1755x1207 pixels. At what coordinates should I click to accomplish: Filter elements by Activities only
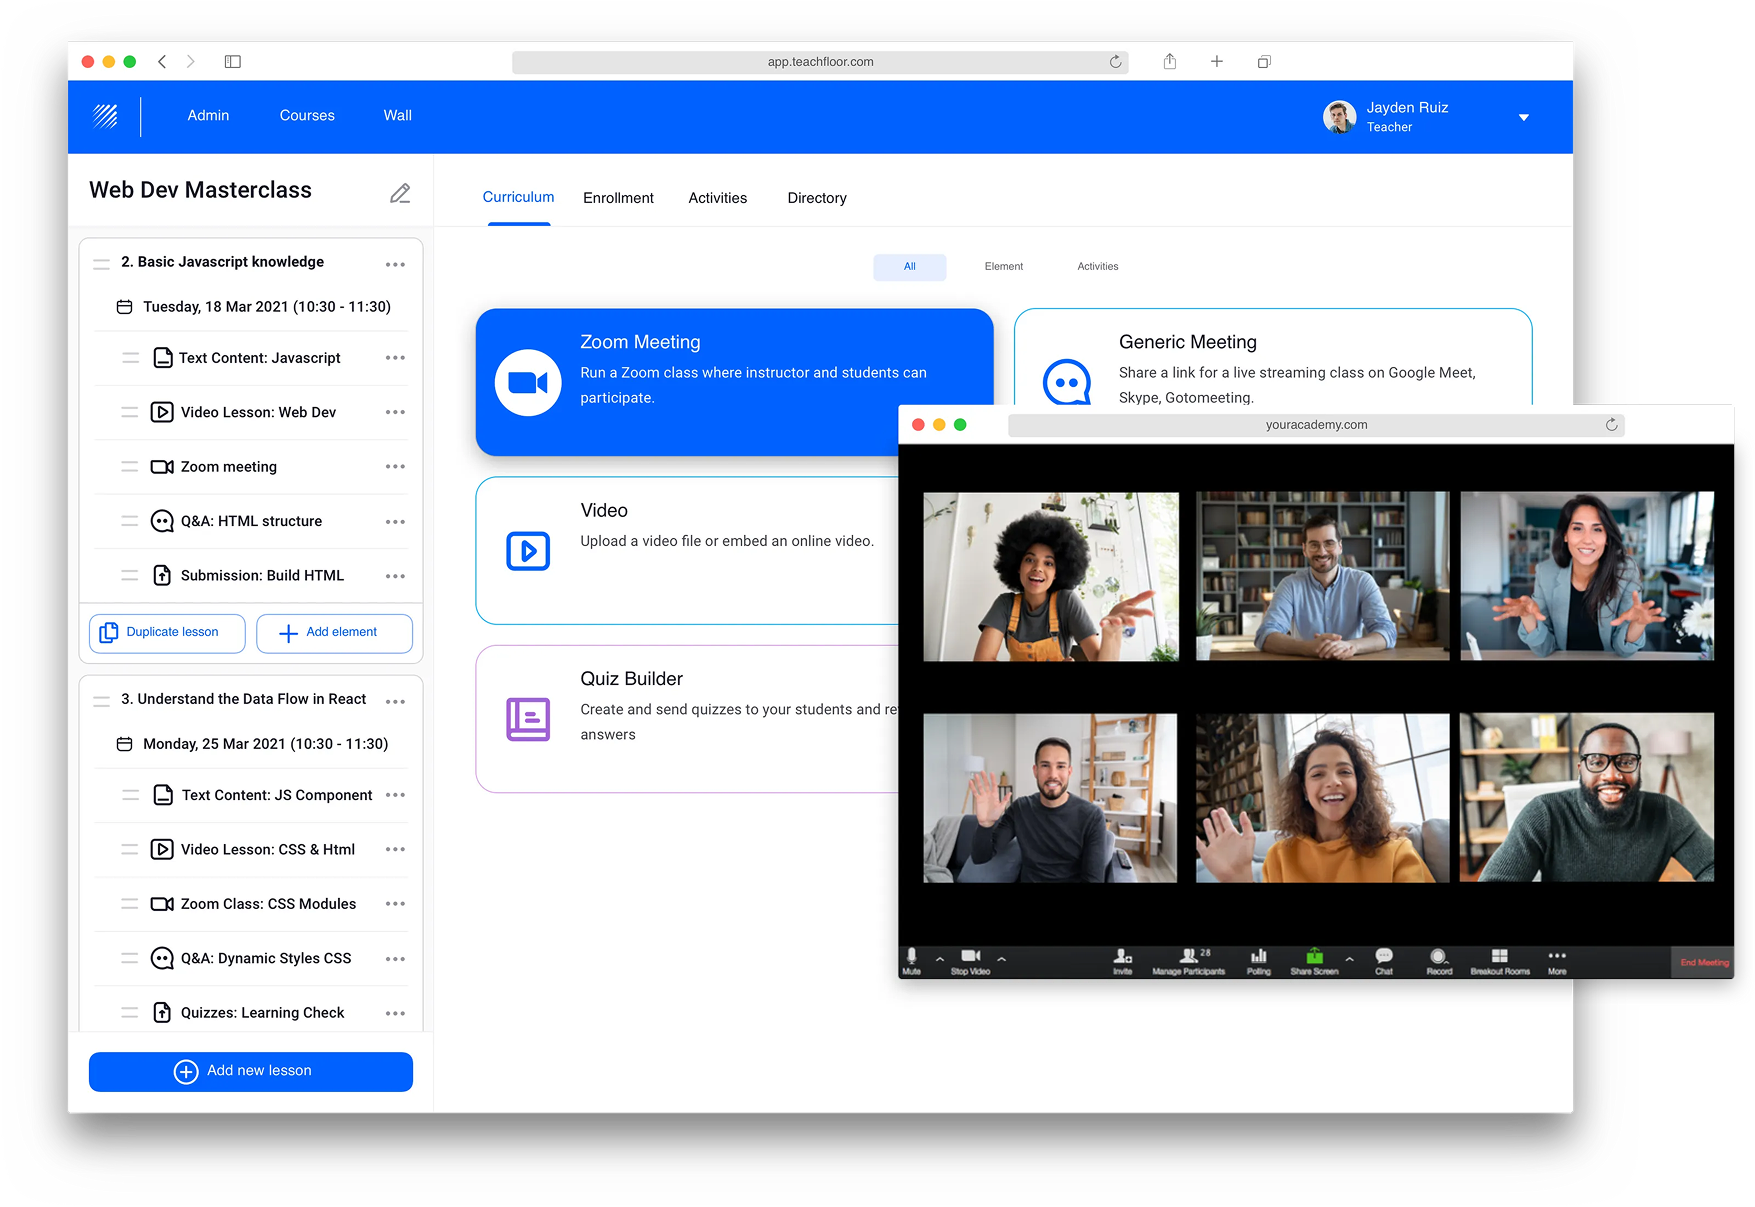[1097, 266]
